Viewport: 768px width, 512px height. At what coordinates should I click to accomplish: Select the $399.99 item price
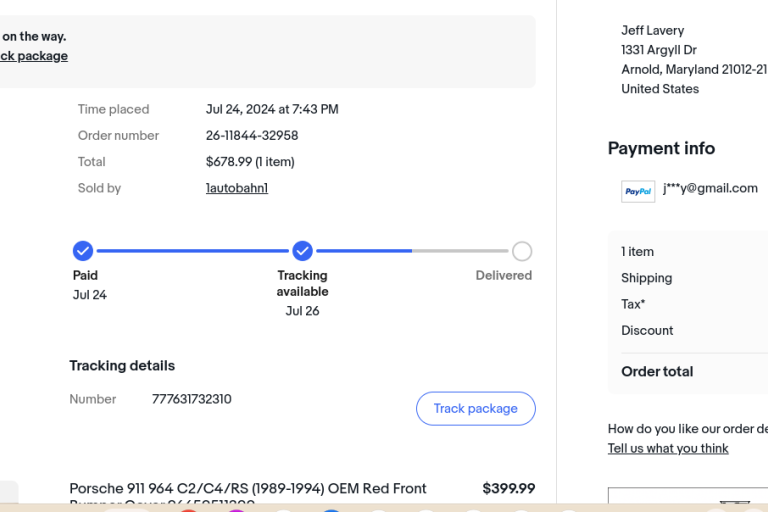point(508,489)
